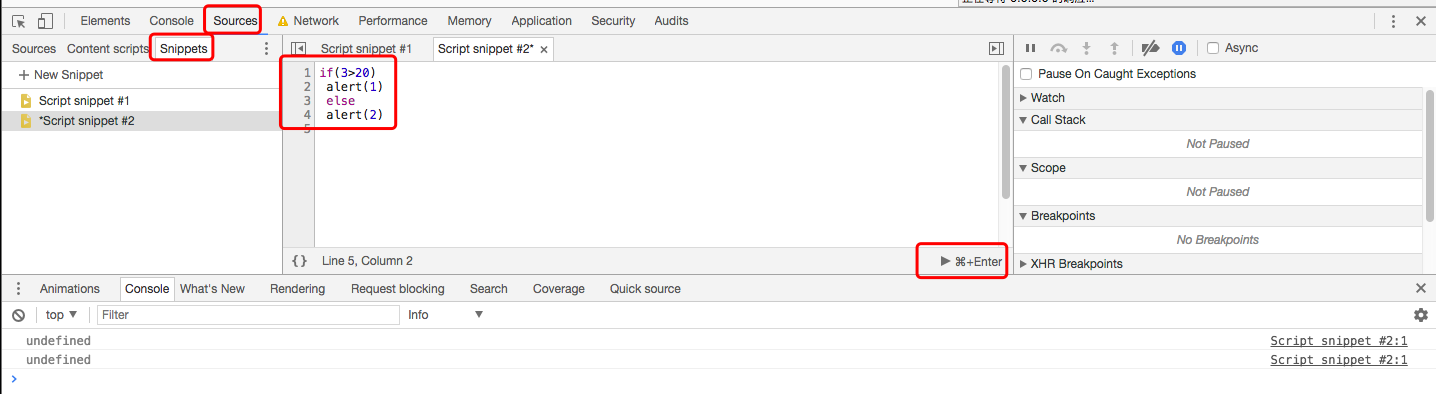
Task: Enable the Async checkbox
Action: (x=1213, y=48)
